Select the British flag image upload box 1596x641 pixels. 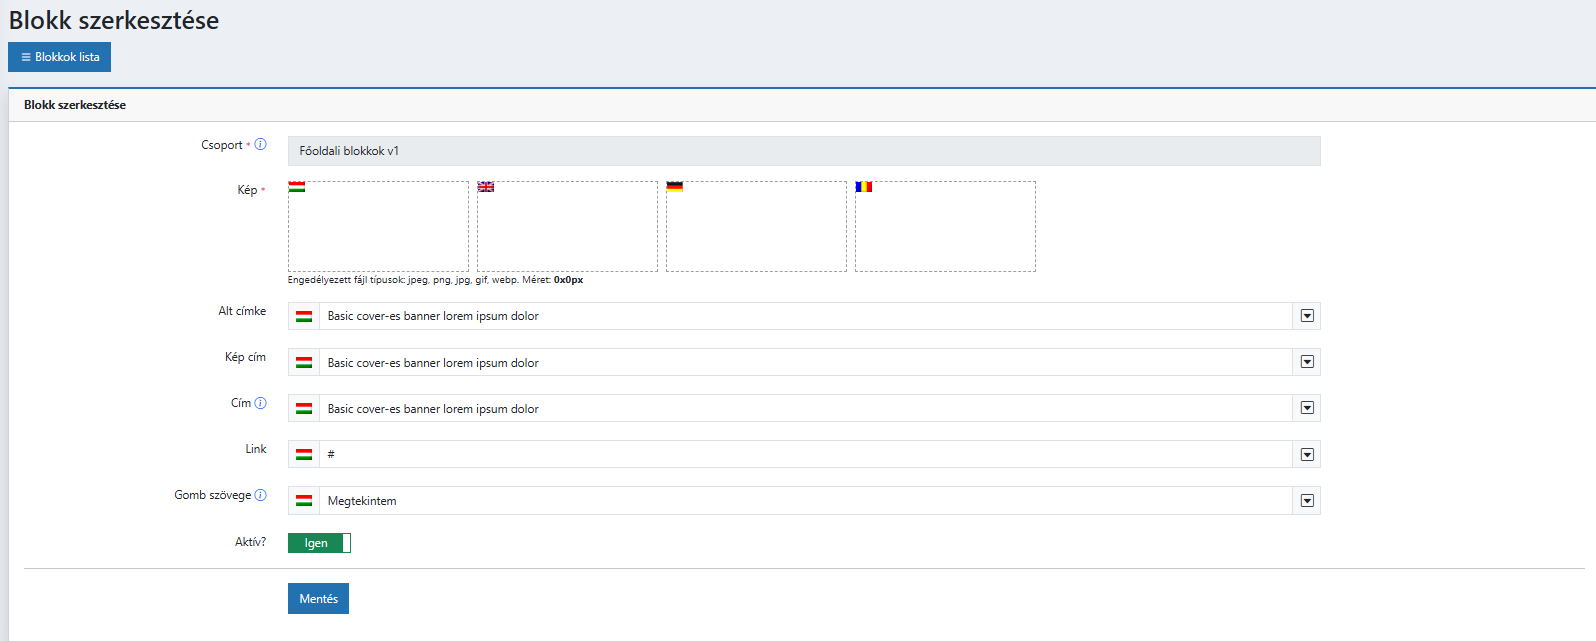click(x=567, y=227)
